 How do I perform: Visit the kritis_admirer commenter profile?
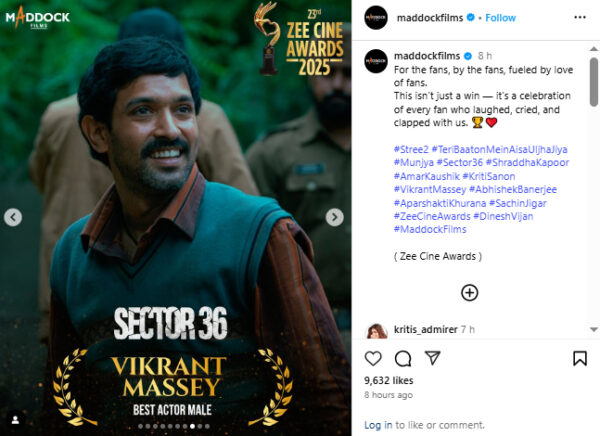click(426, 329)
